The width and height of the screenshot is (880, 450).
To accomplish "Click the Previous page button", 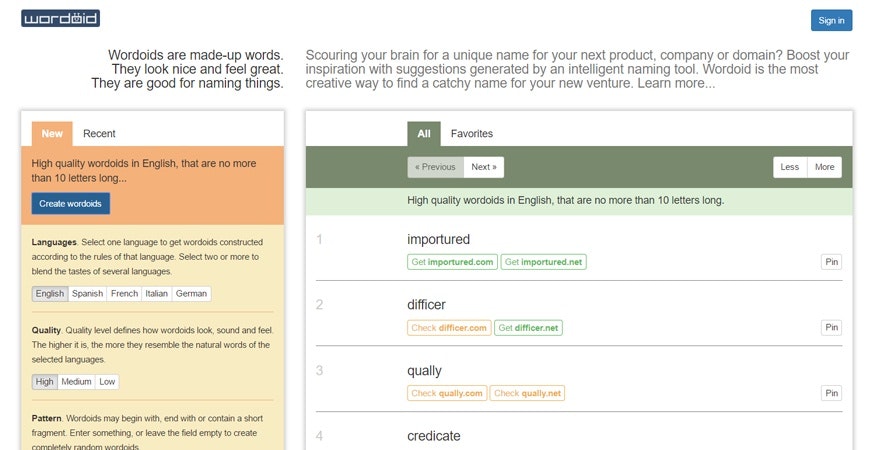I will (435, 167).
